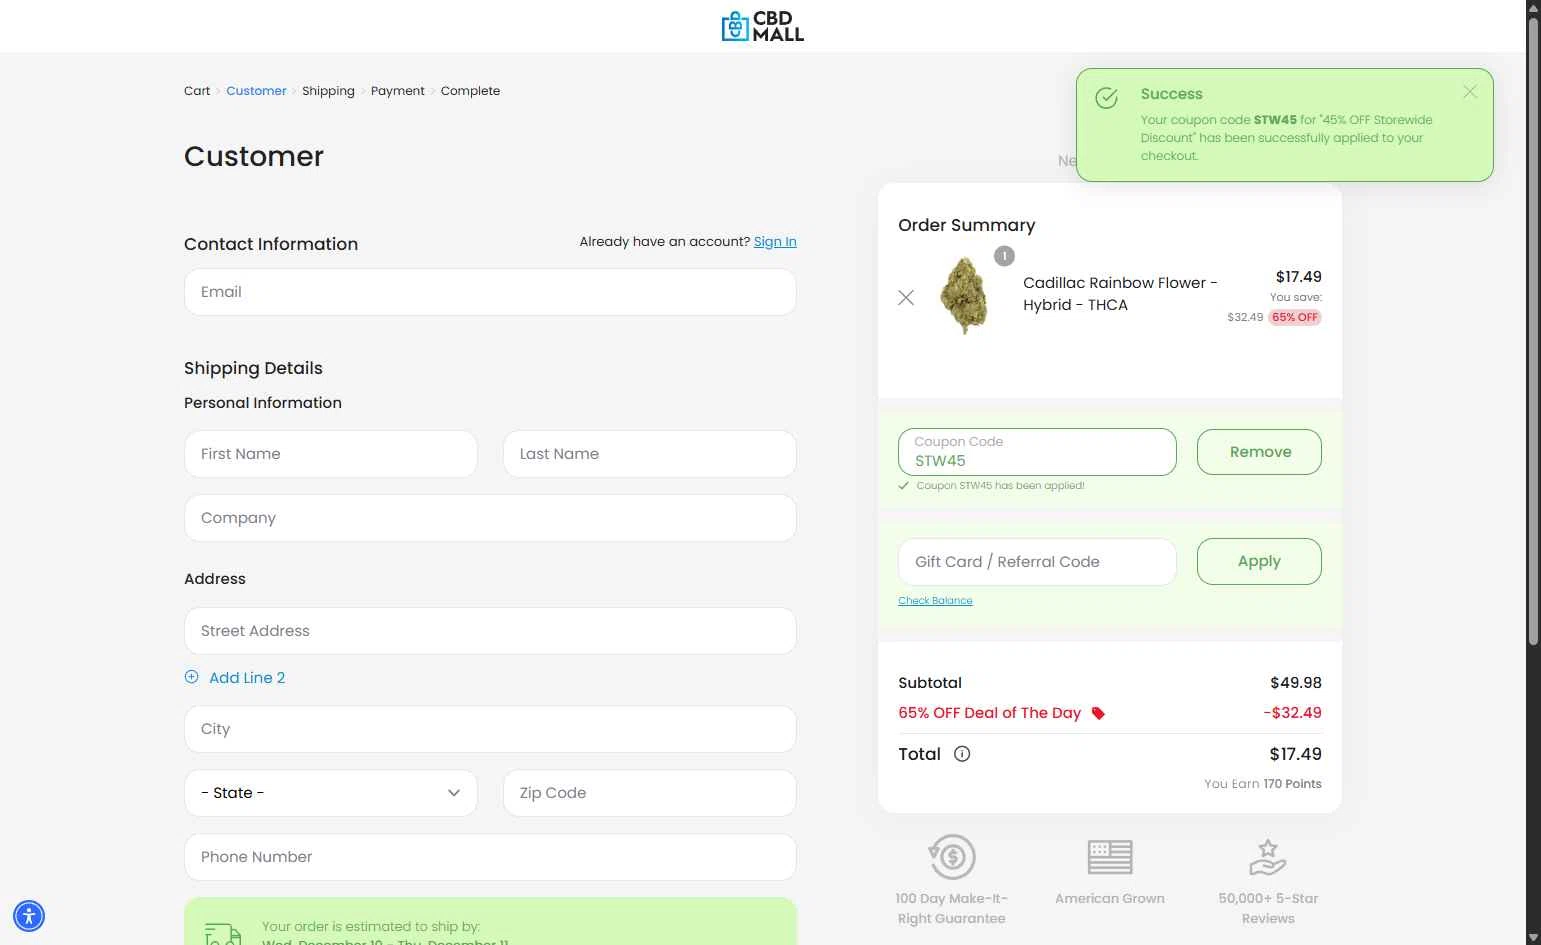Screen dimensions: 1541x945
Task: Click the Subtotal amount $49.98
Action: [1295, 683]
